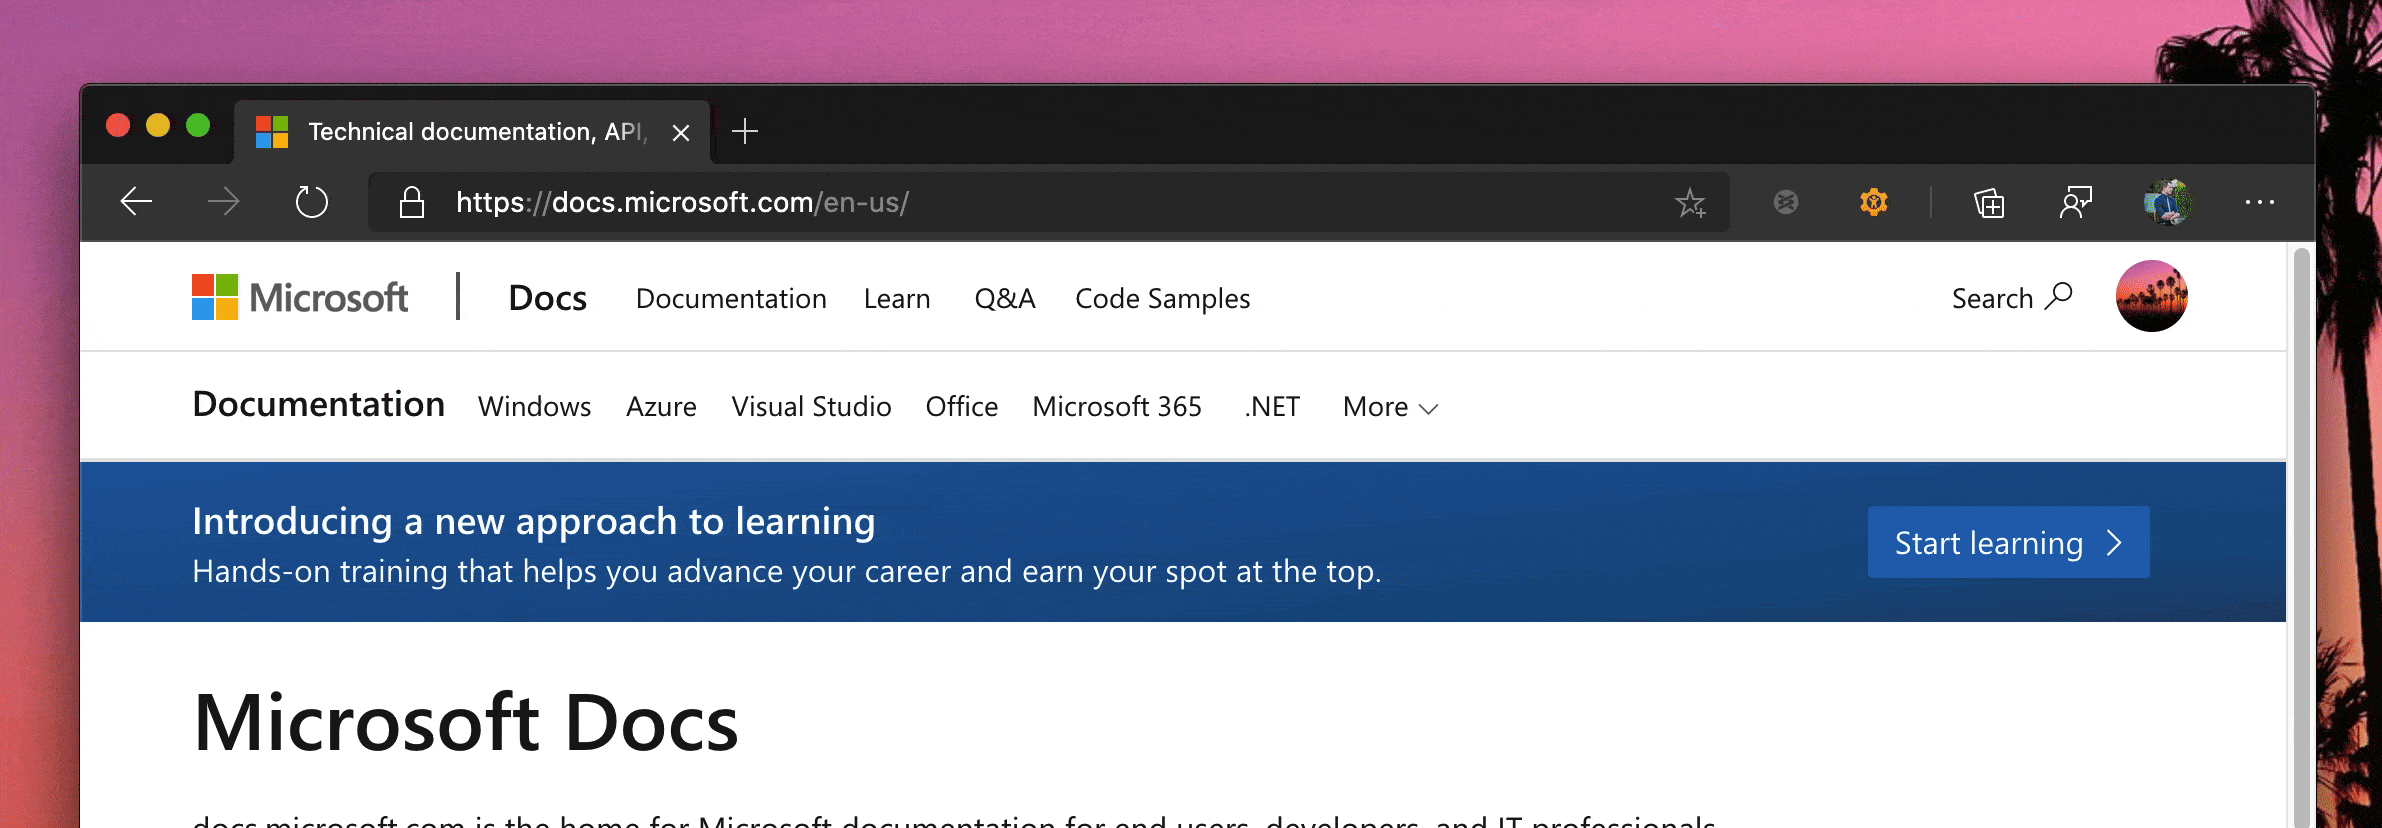Open the .NET documentation link
This screenshot has height=828, width=2382.
1272,406
